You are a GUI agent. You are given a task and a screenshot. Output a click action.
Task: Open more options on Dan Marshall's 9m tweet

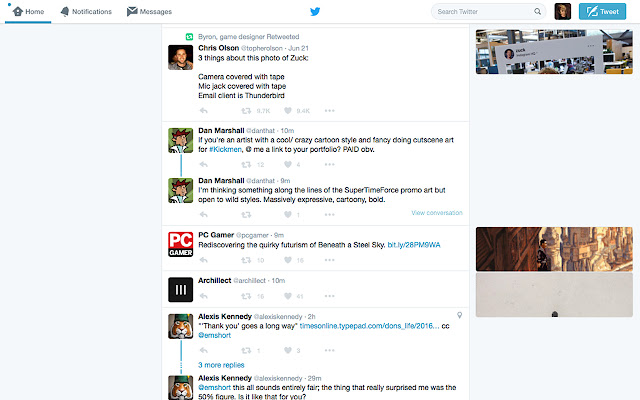pos(330,215)
